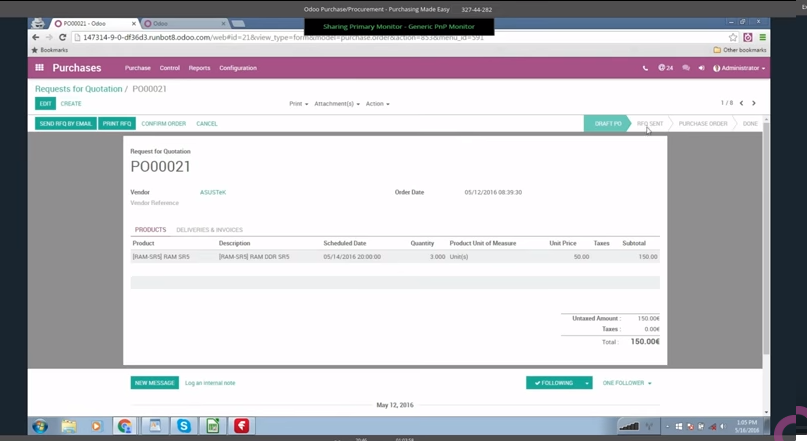
Task: Open the Reports menu
Action: [199, 68]
